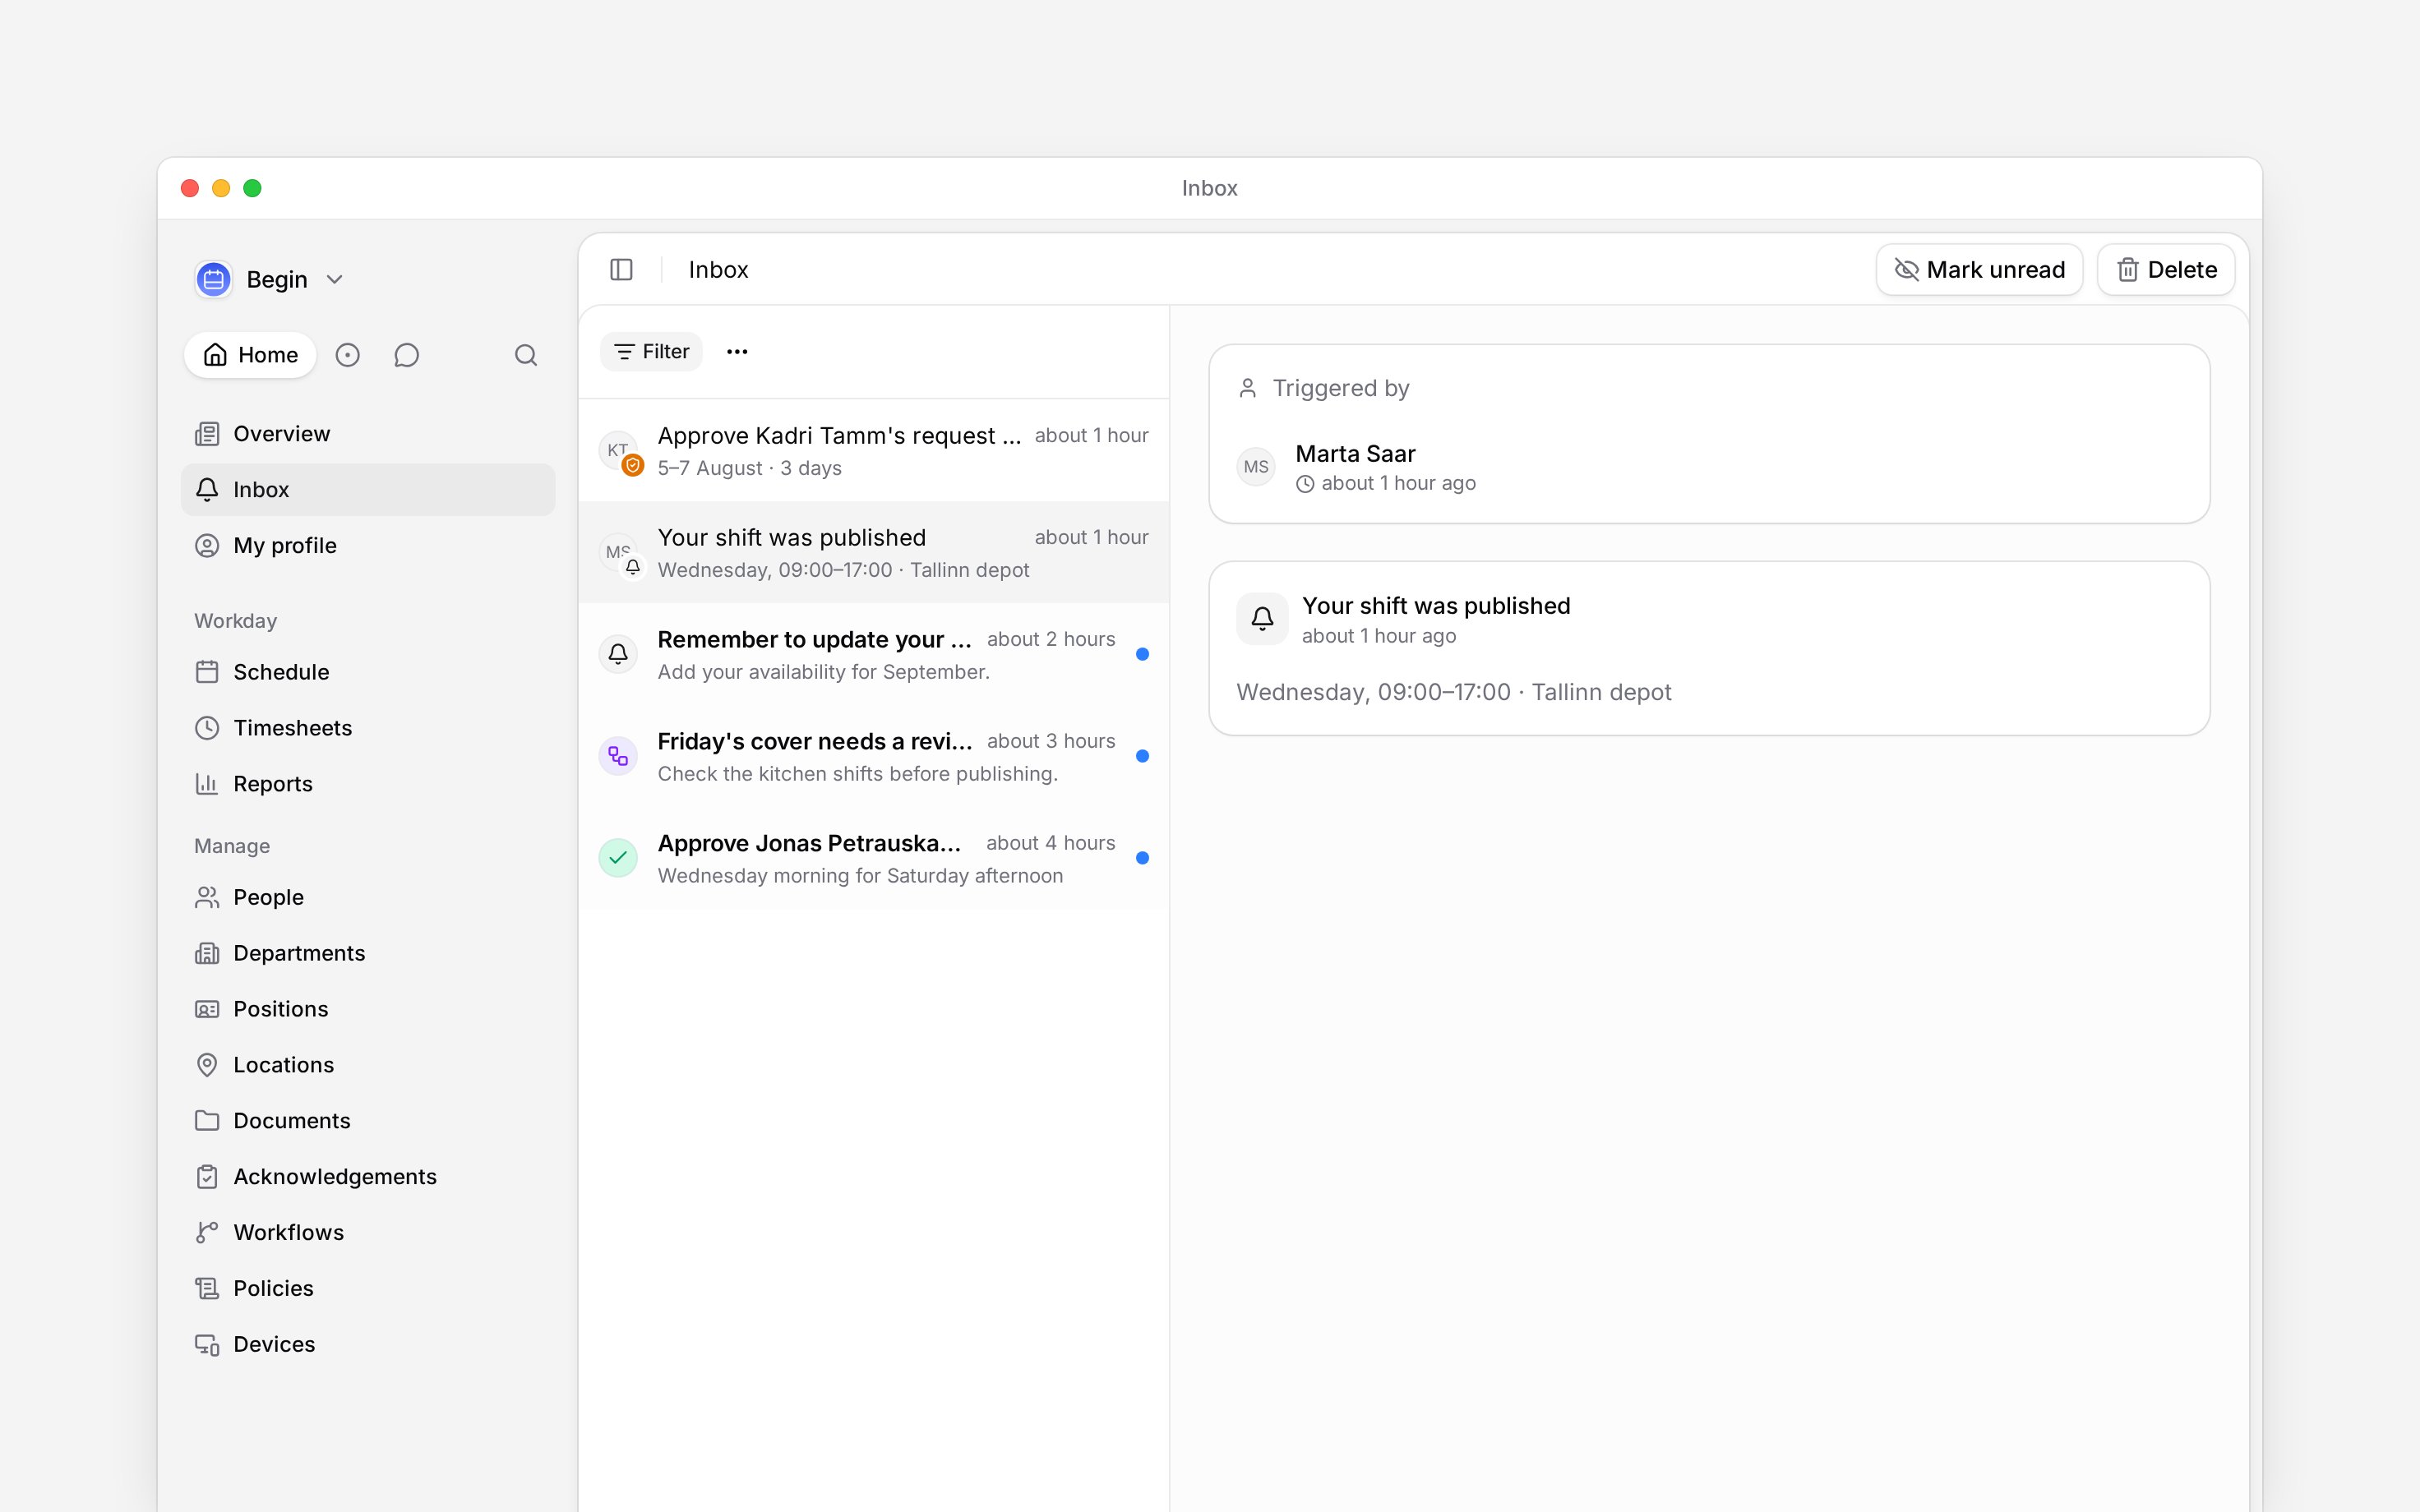Click the Reports bar chart icon
Viewport: 2420px width, 1512px height.
click(207, 784)
